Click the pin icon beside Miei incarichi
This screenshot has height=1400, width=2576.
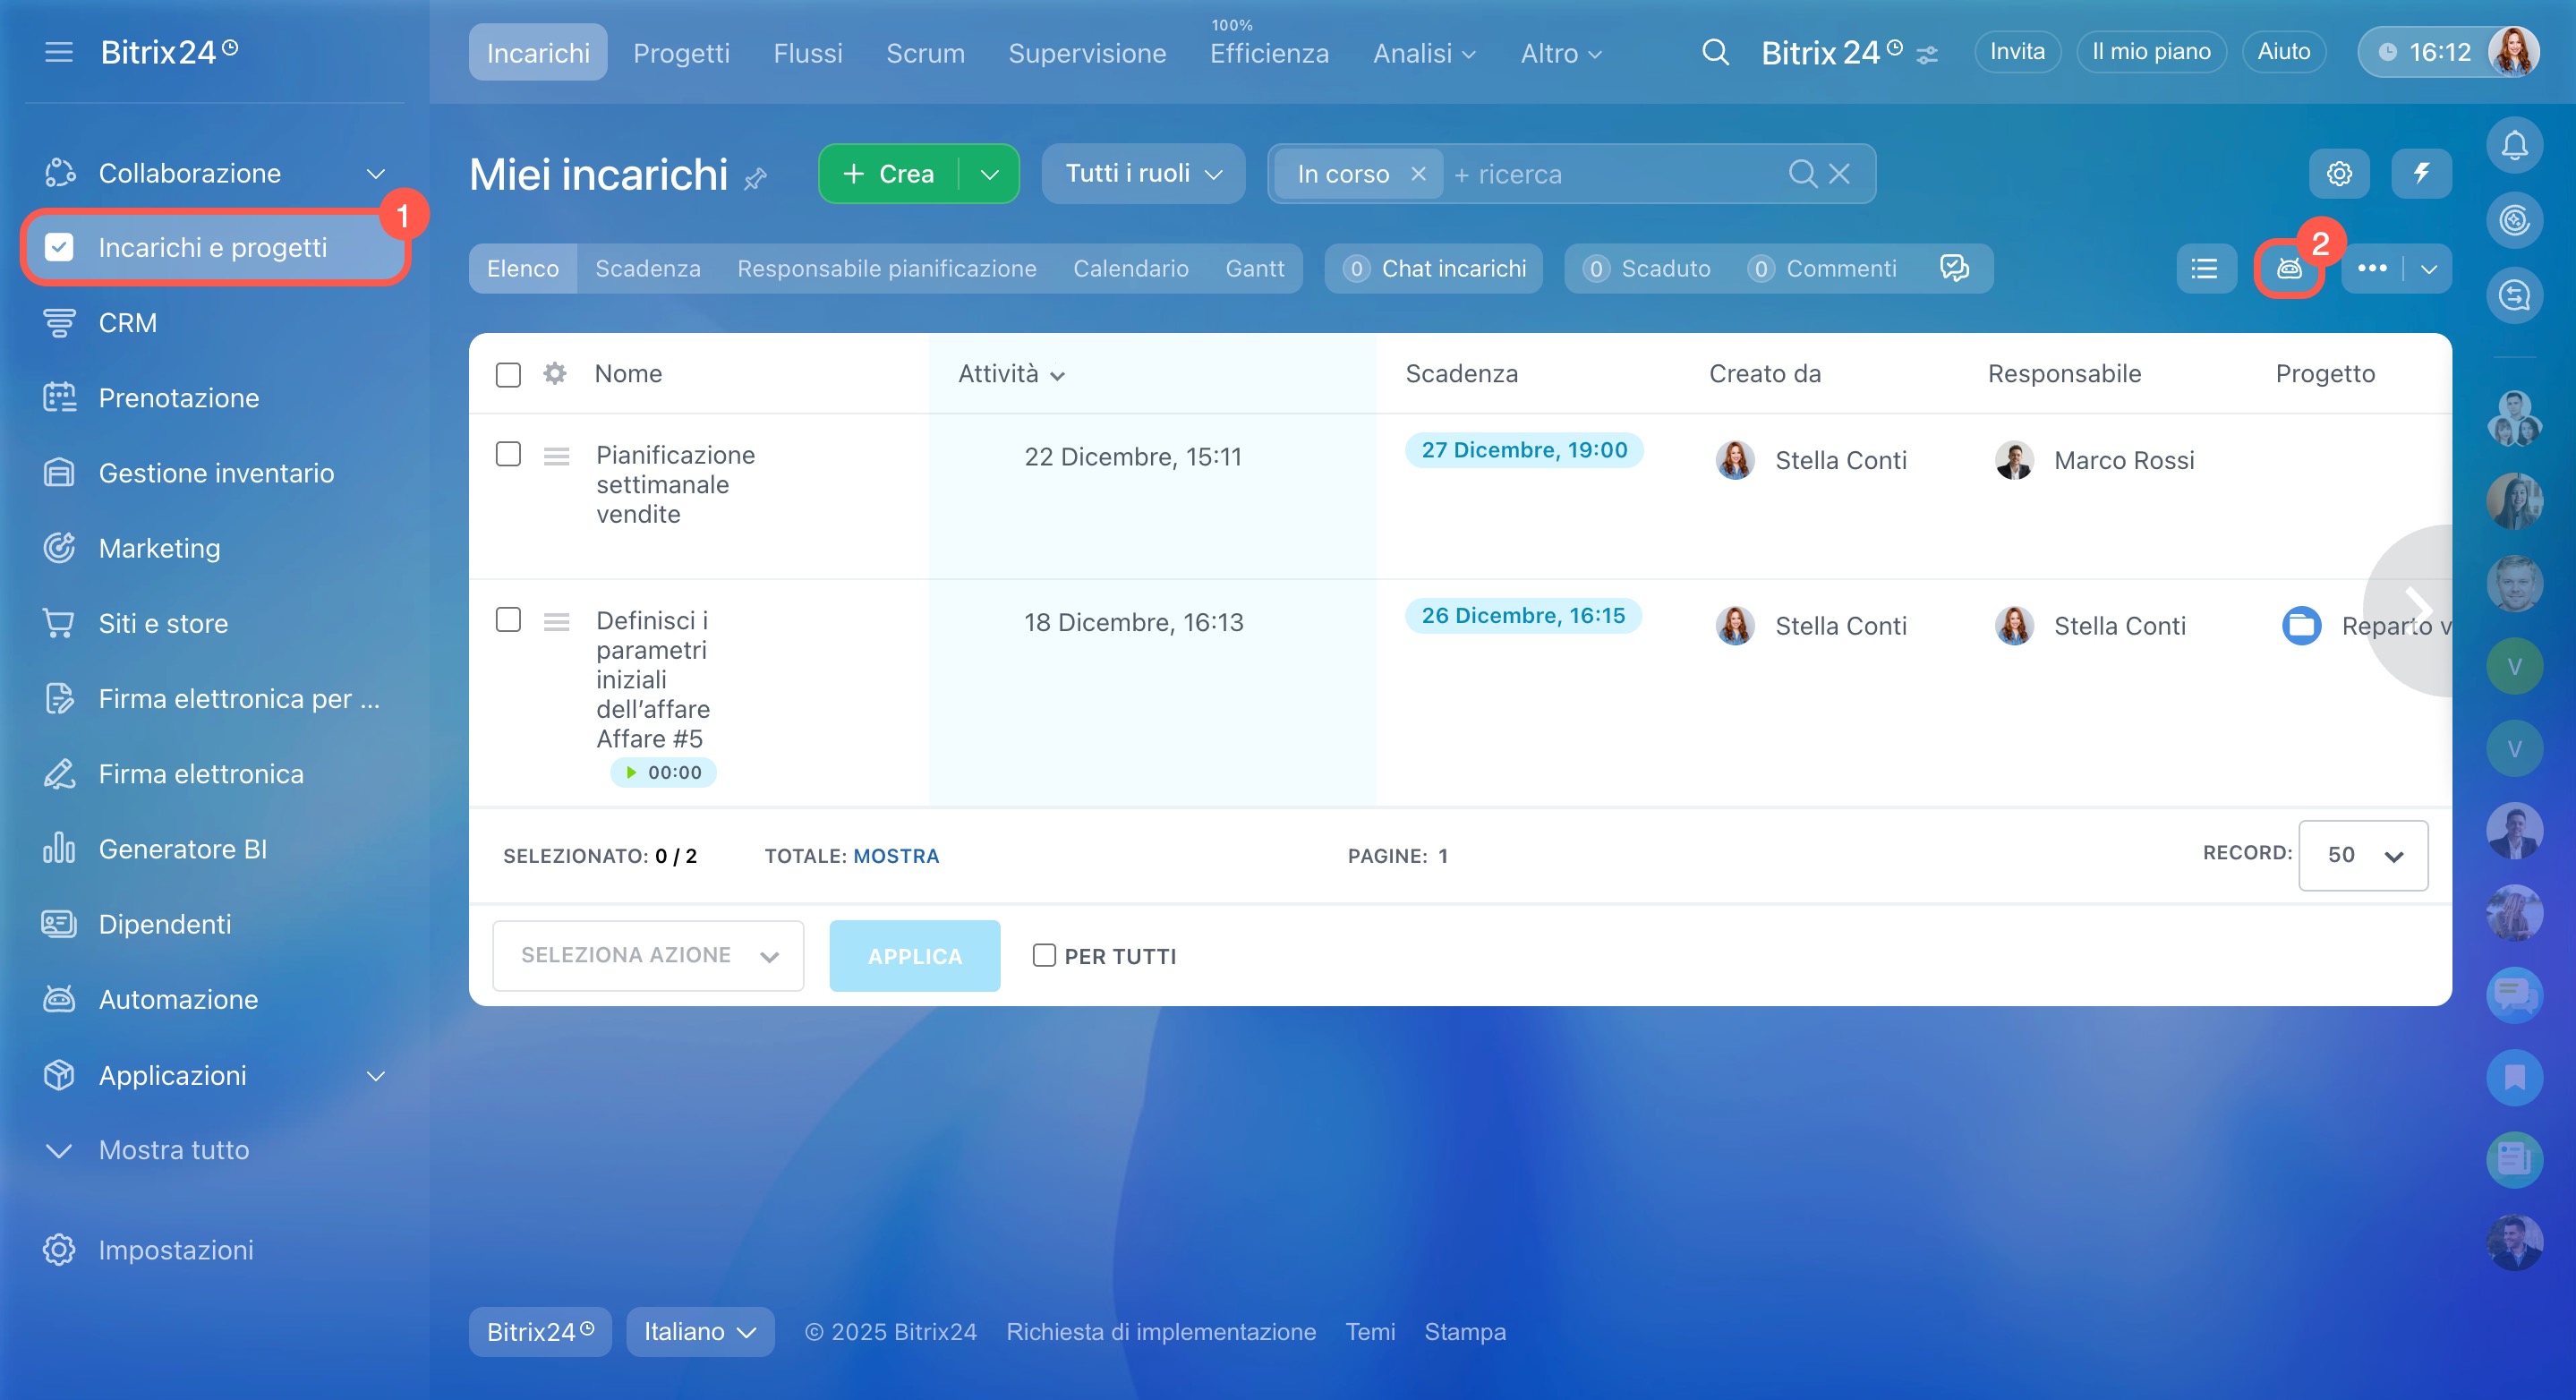click(756, 179)
